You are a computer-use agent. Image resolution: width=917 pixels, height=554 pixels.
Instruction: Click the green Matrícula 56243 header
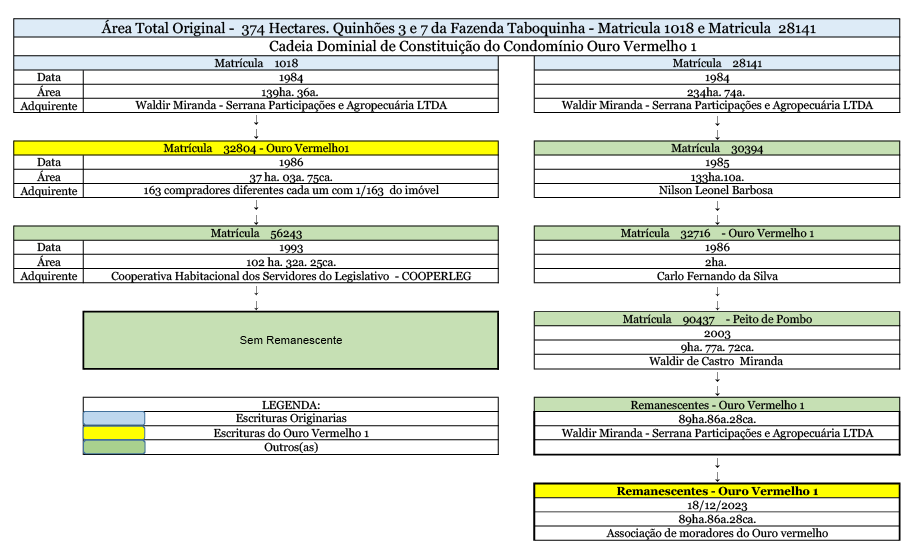click(x=257, y=233)
